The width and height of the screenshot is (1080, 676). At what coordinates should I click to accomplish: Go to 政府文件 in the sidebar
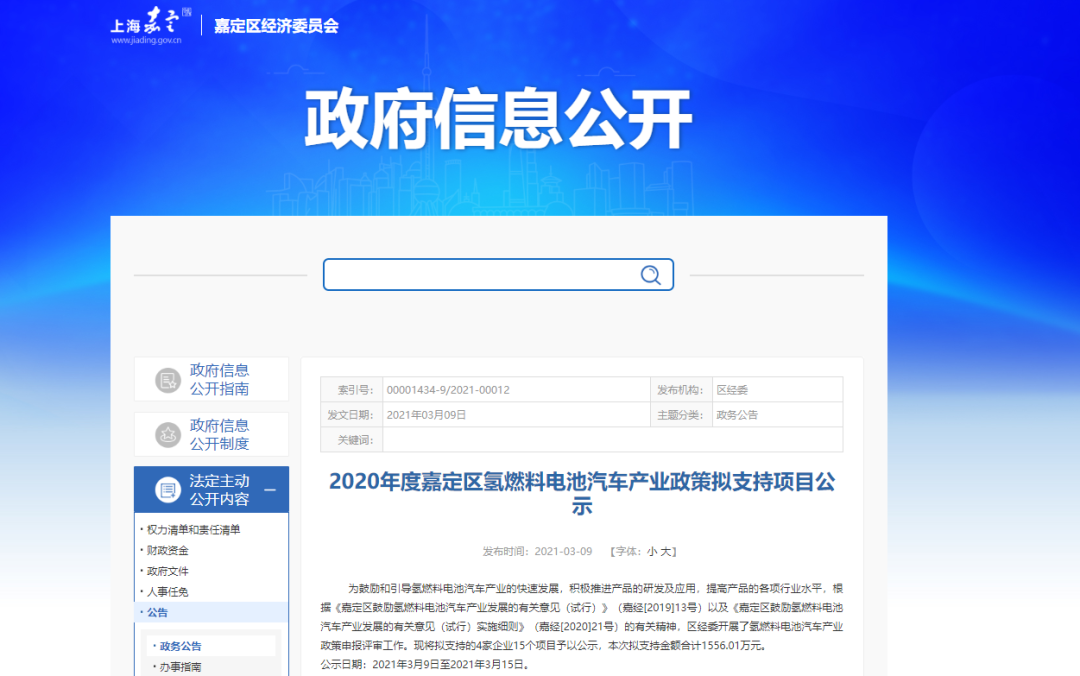point(167,571)
